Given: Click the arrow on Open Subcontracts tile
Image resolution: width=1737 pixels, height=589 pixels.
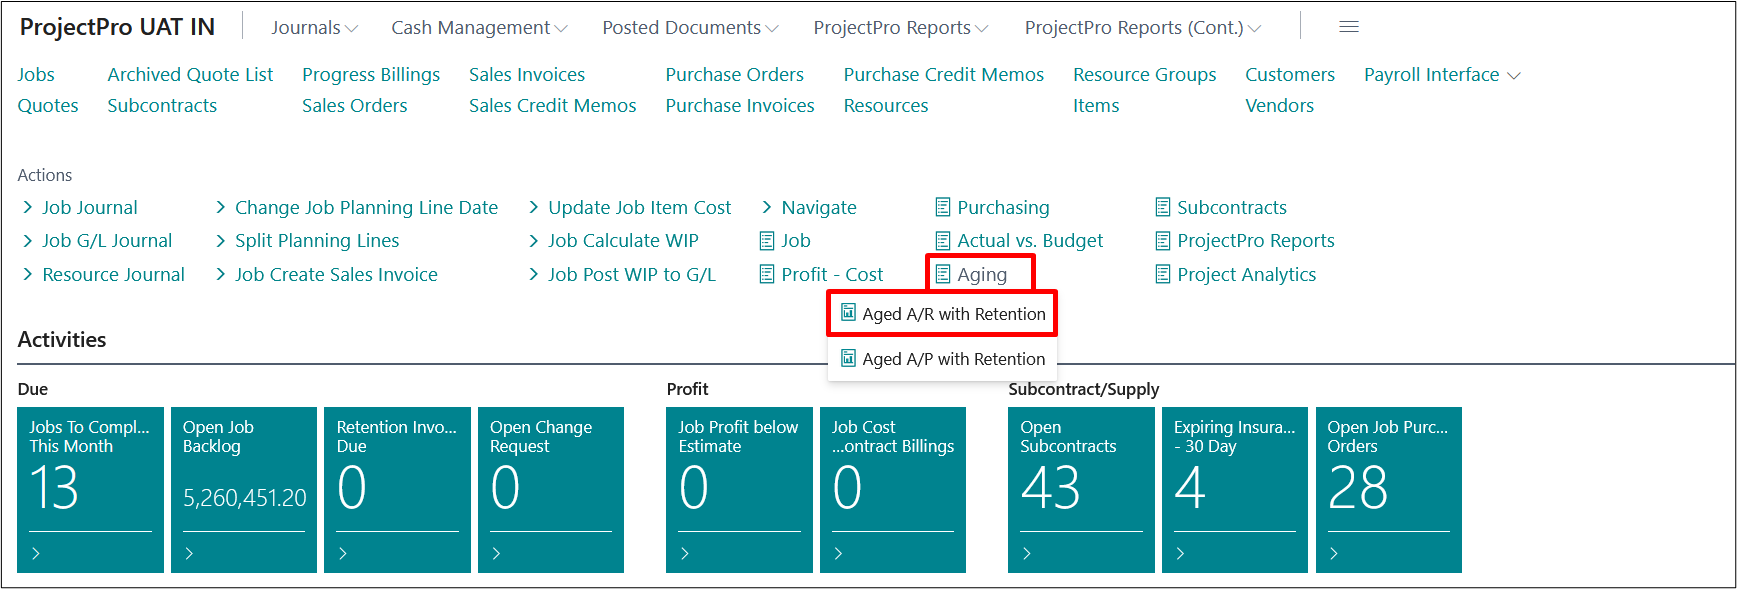Looking at the screenshot, I should (1027, 553).
